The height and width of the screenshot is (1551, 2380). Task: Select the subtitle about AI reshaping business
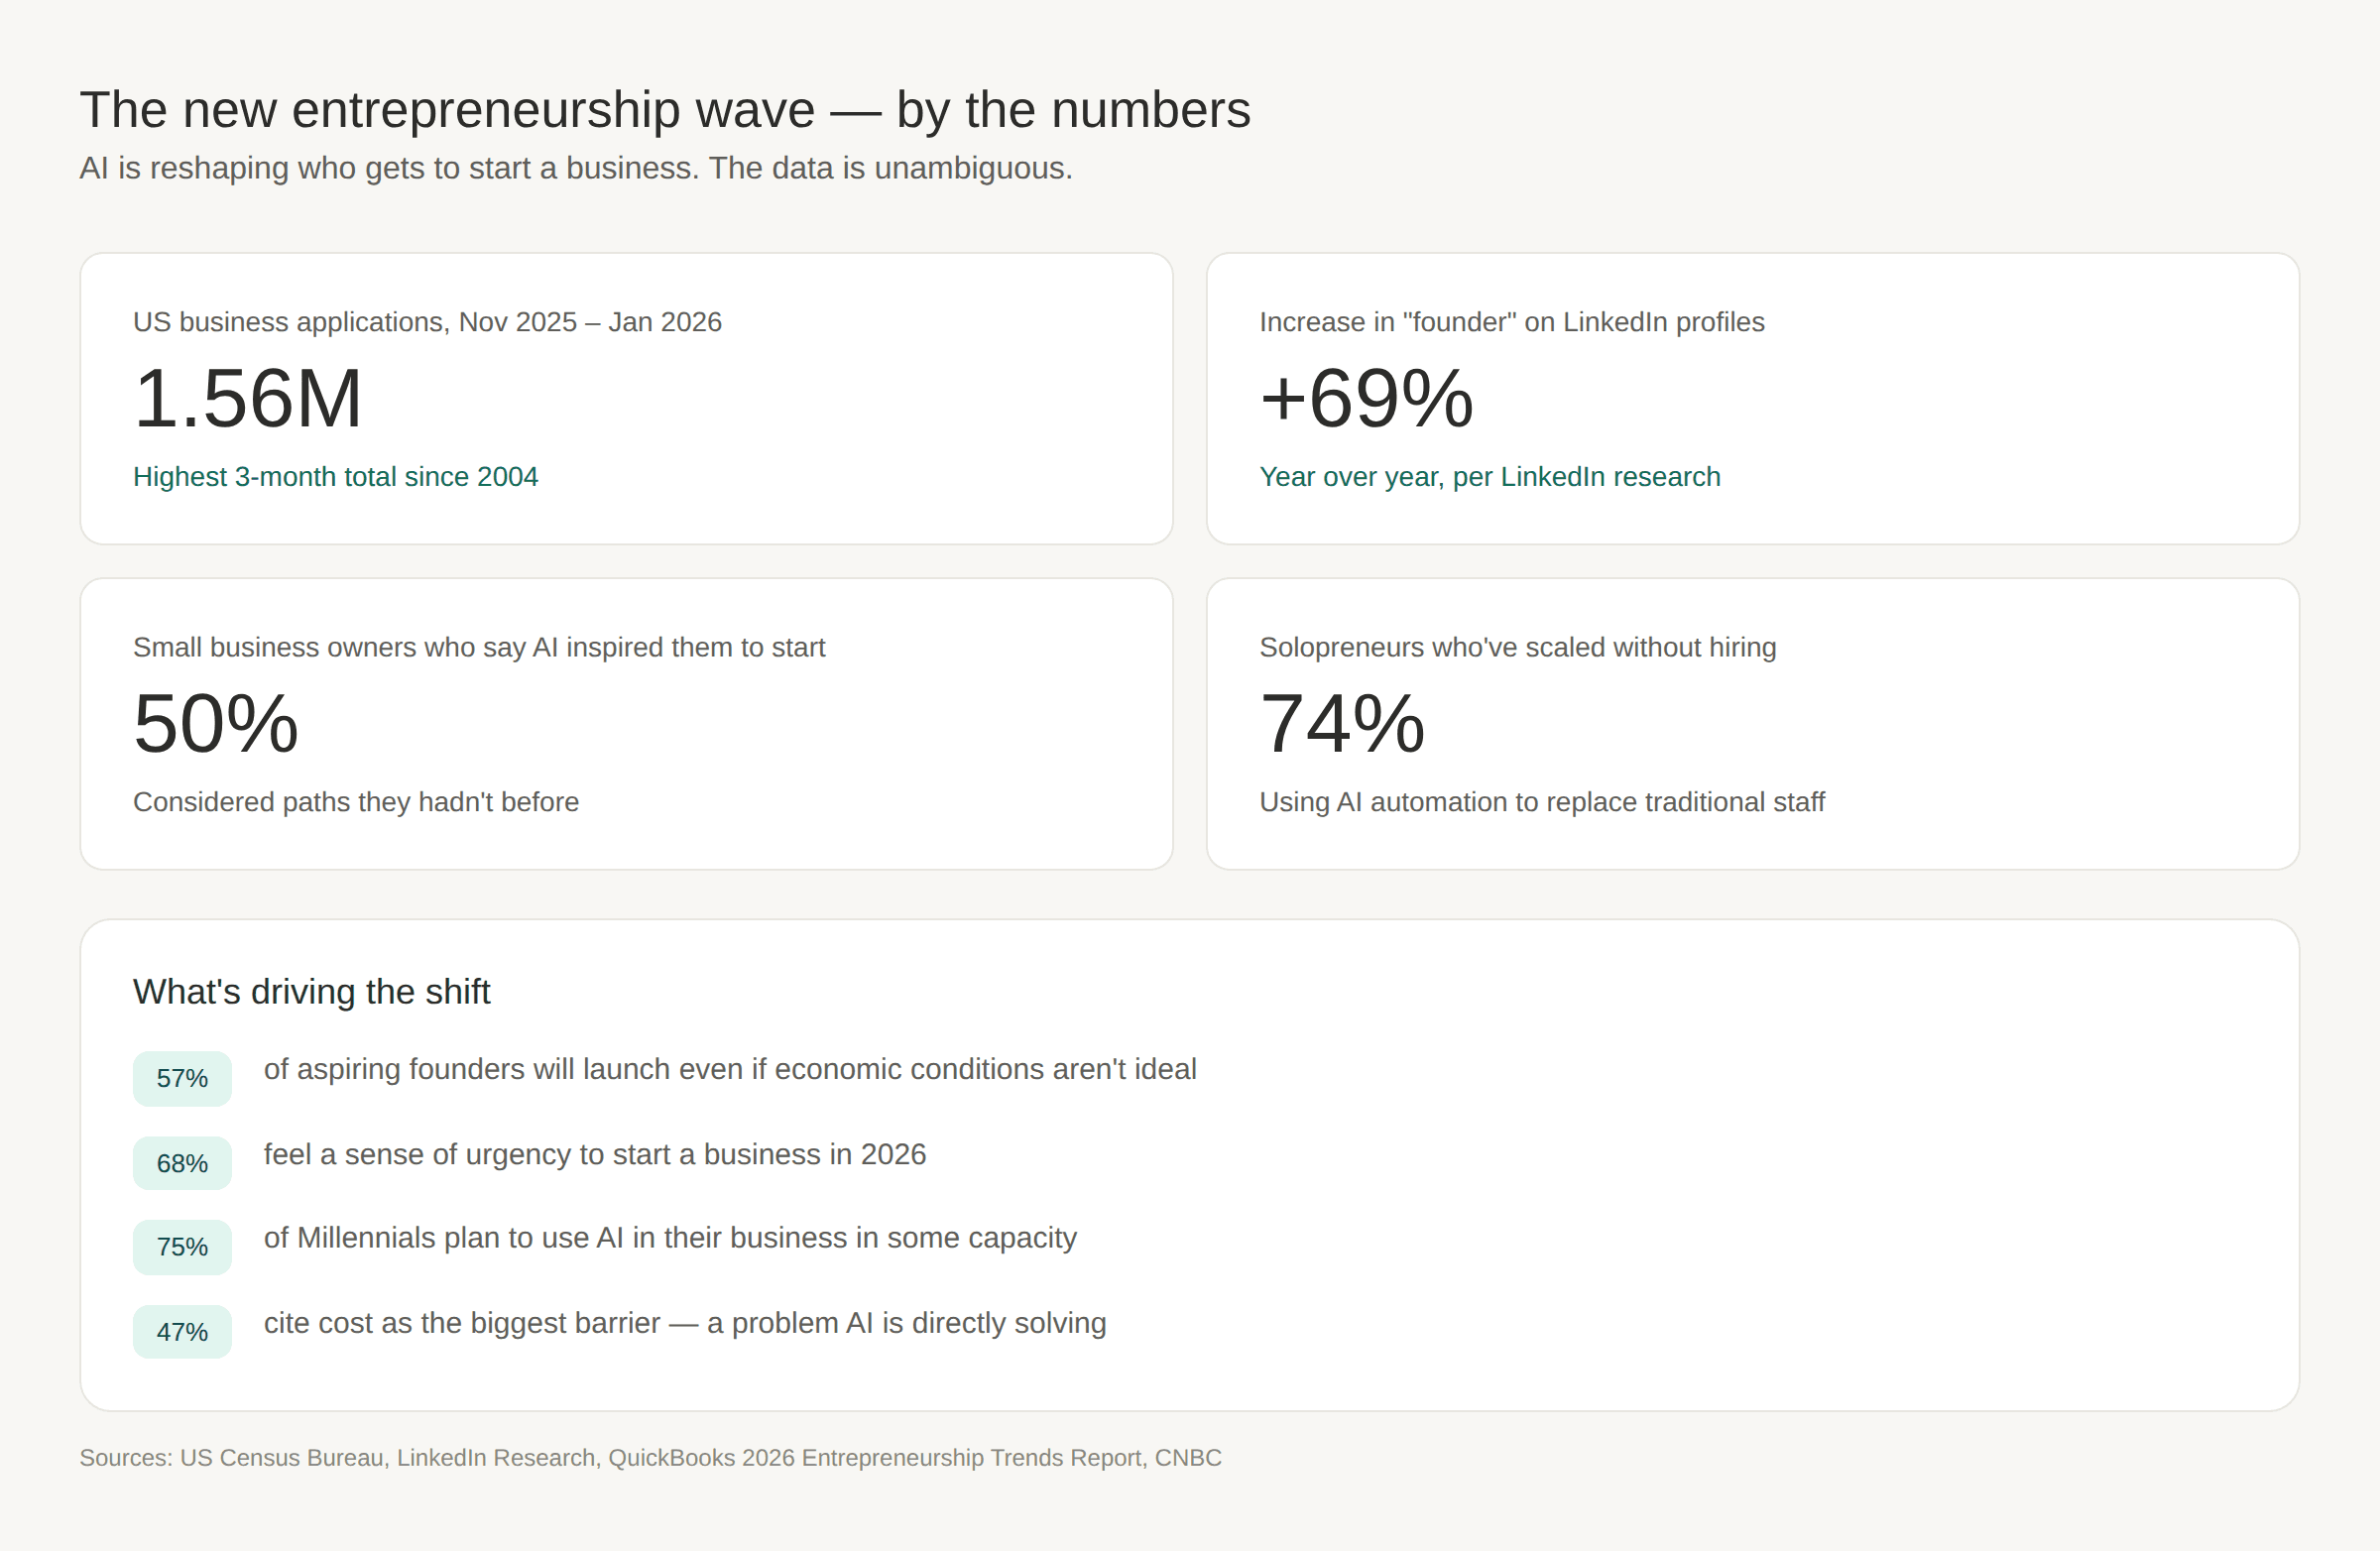click(576, 168)
